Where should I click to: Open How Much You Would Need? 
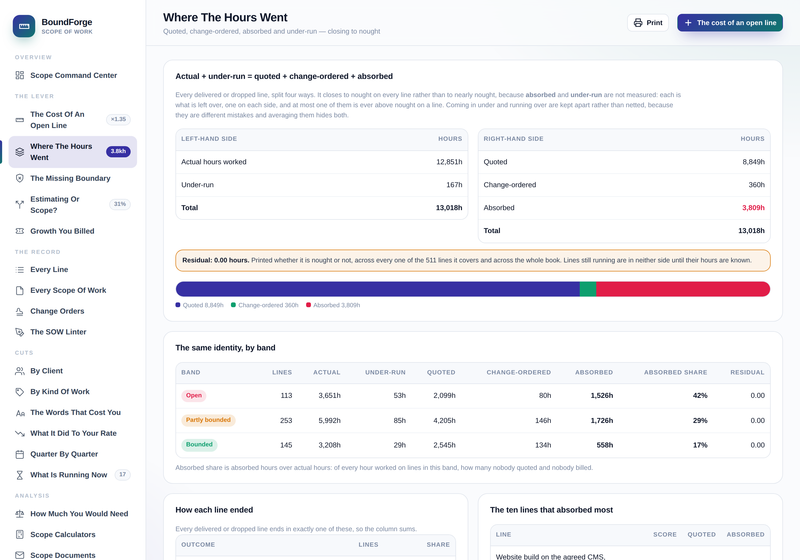point(73,514)
